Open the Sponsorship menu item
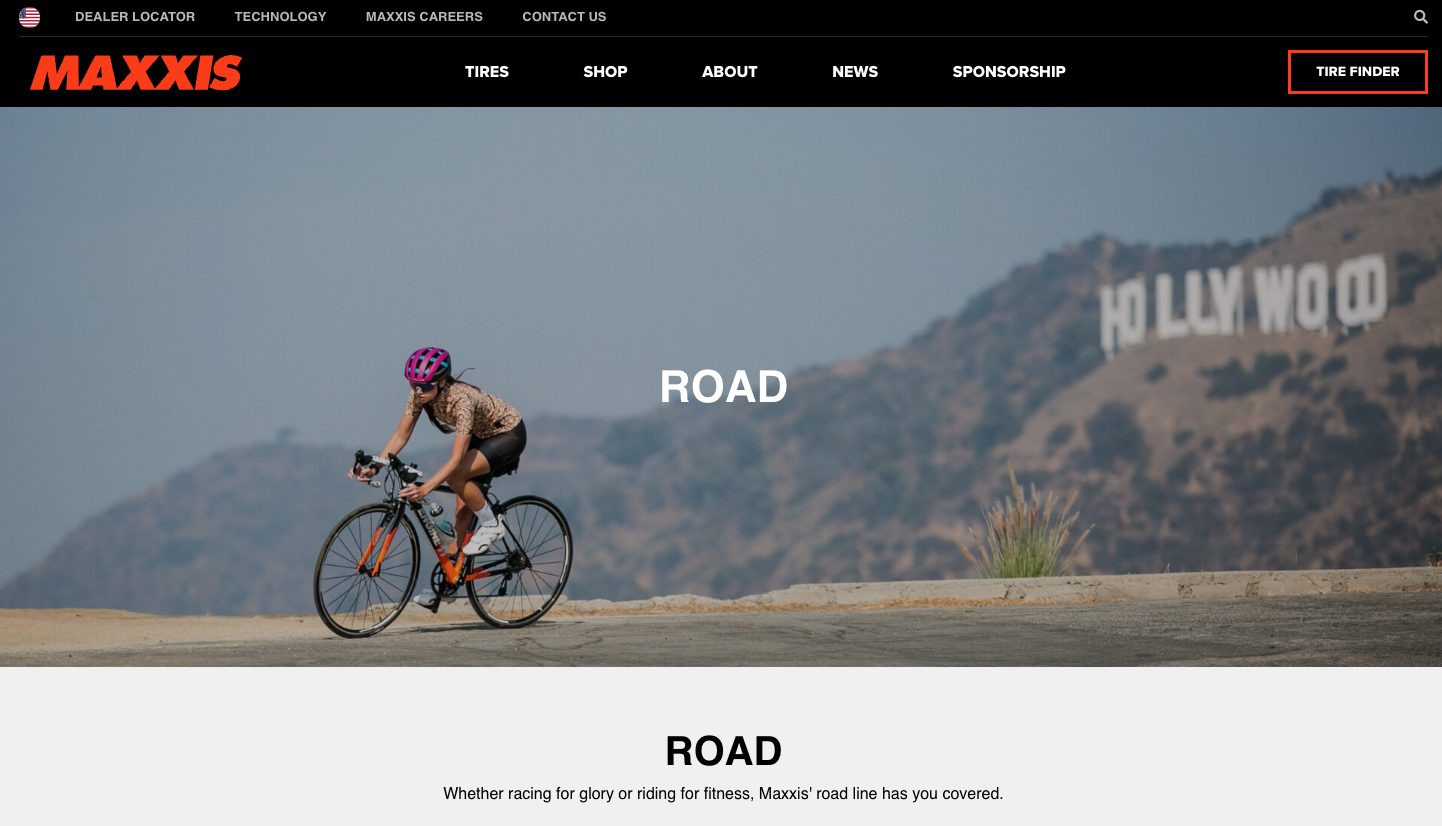1442x826 pixels. [1009, 72]
